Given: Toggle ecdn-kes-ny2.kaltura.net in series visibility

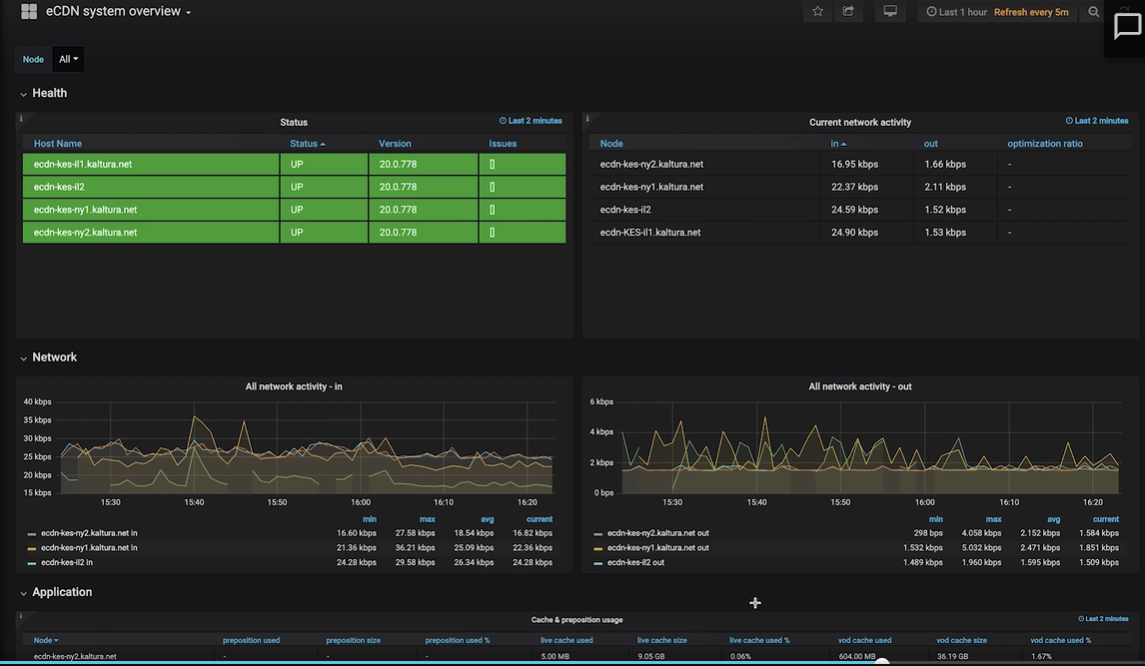Looking at the screenshot, I should pos(88,533).
